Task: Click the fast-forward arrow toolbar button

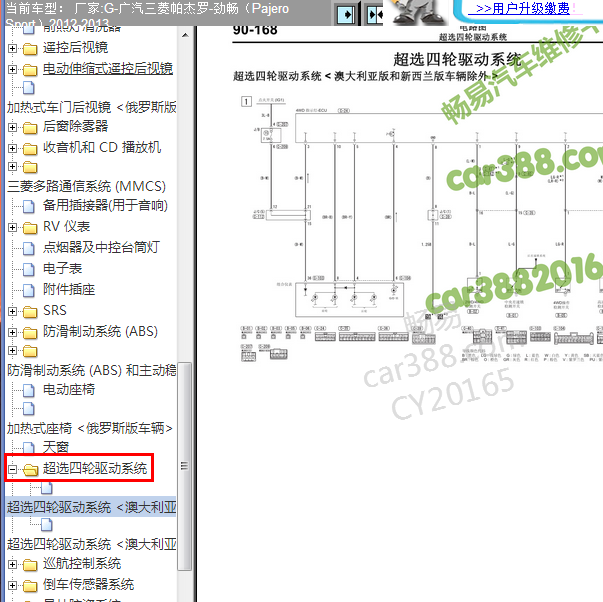Action: point(376,15)
